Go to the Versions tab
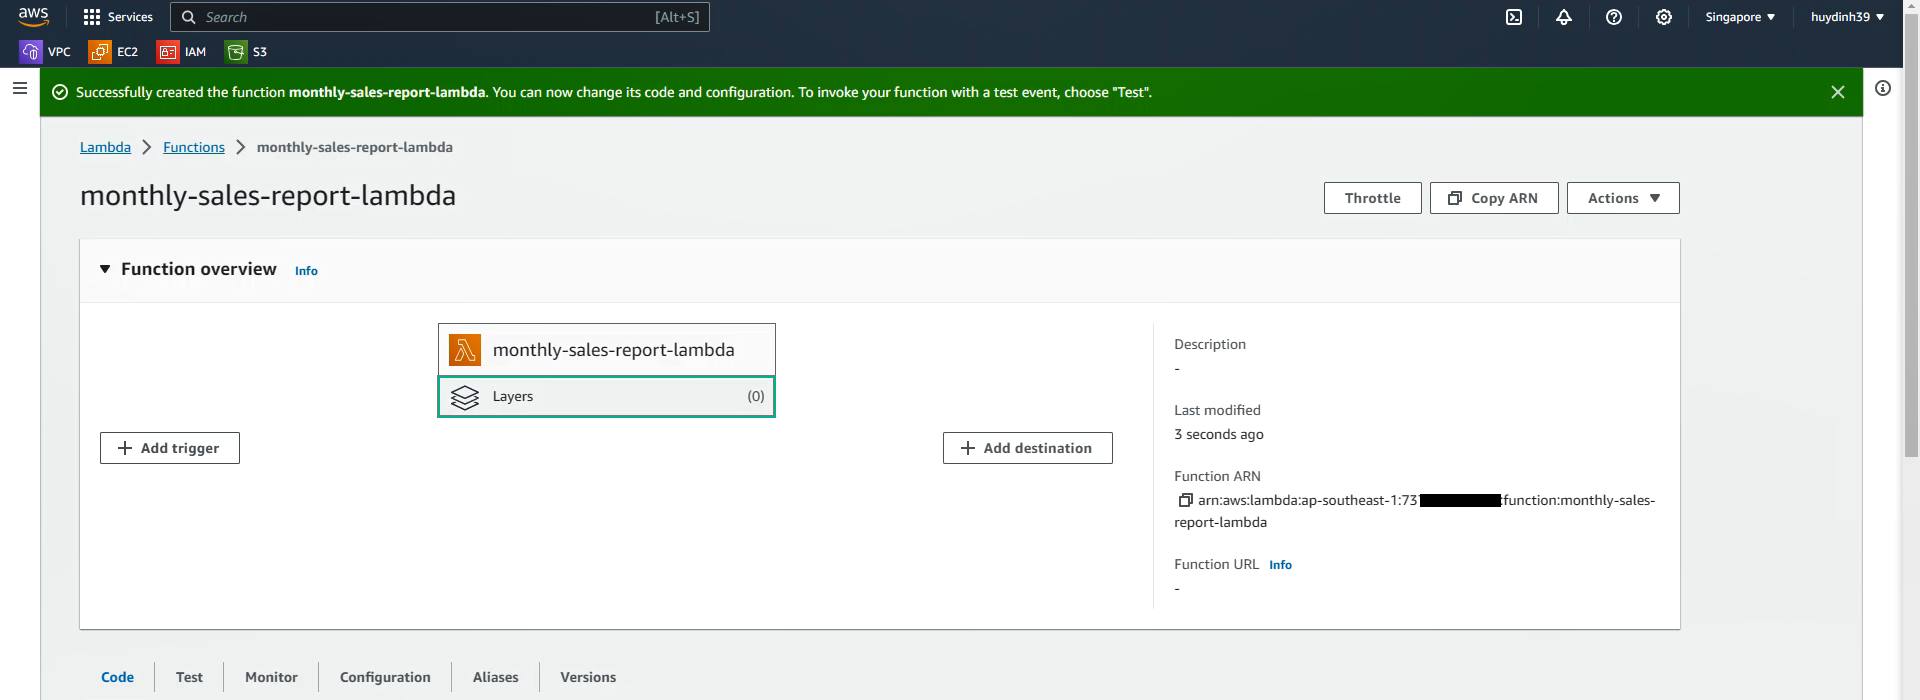 tap(588, 677)
